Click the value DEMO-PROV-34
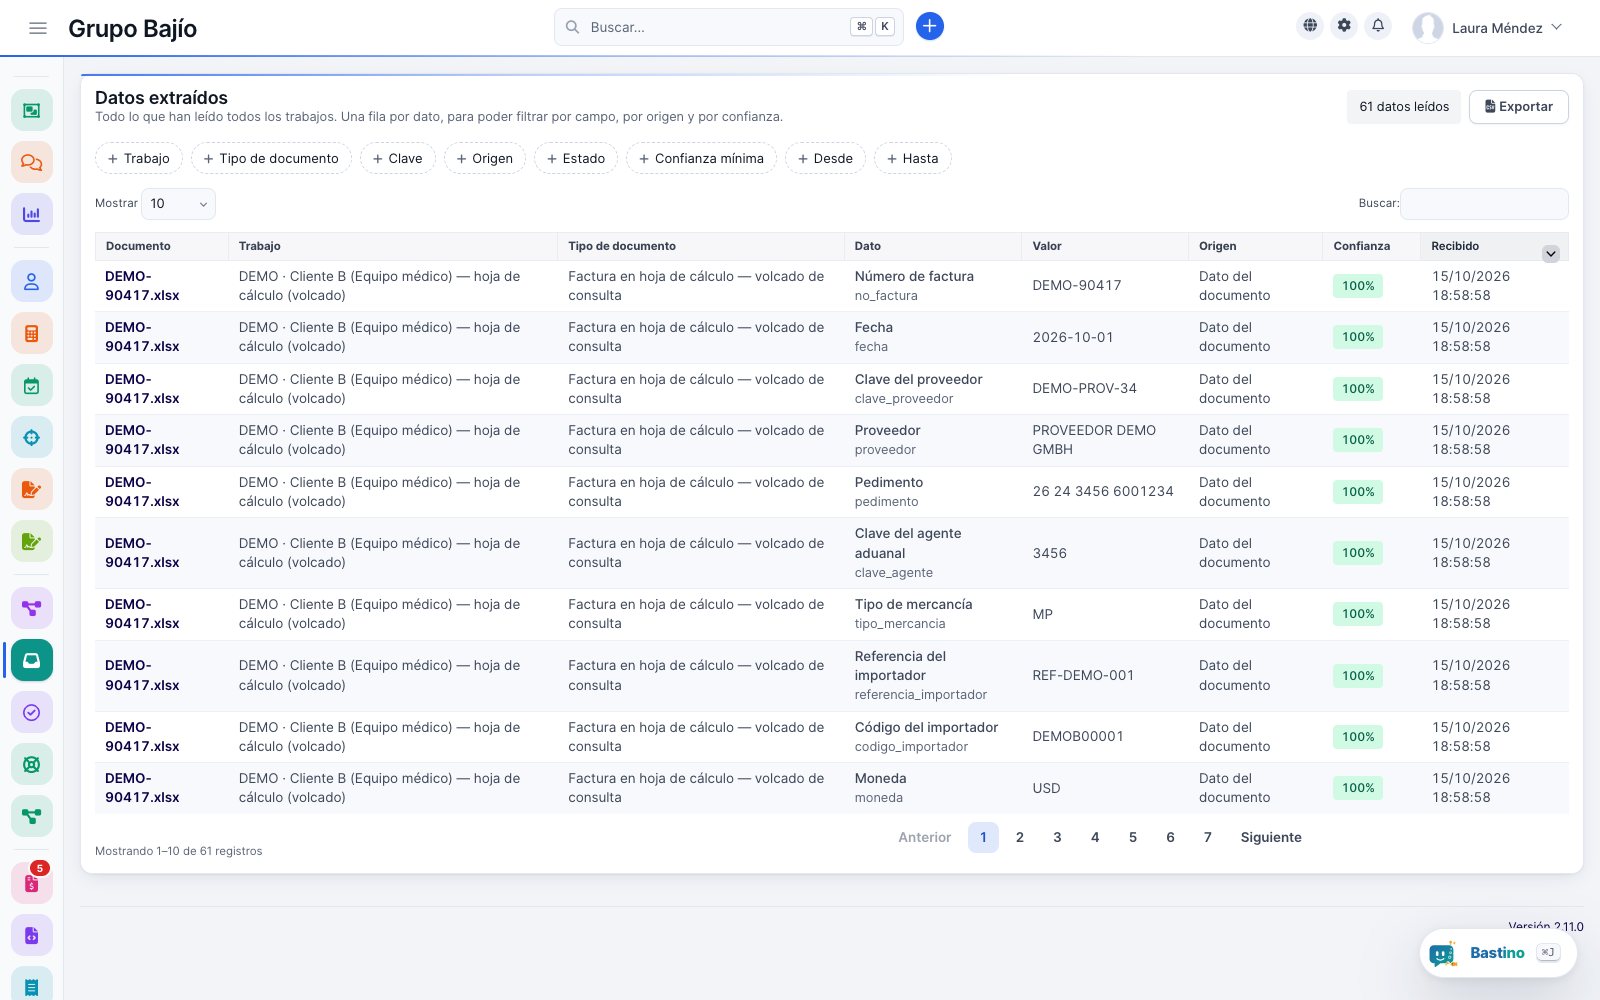 pos(1085,389)
